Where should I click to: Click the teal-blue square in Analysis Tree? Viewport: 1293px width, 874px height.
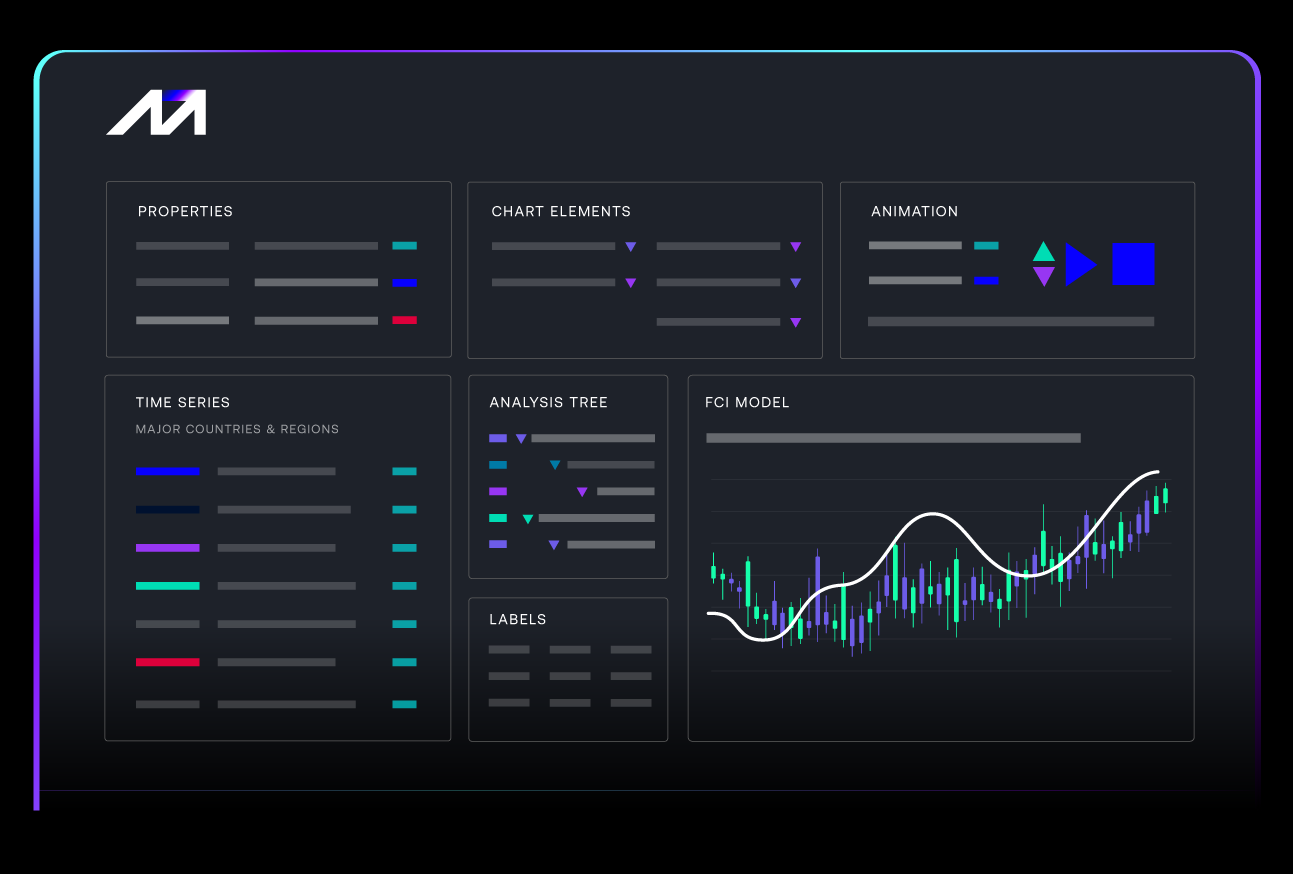coord(498,465)
